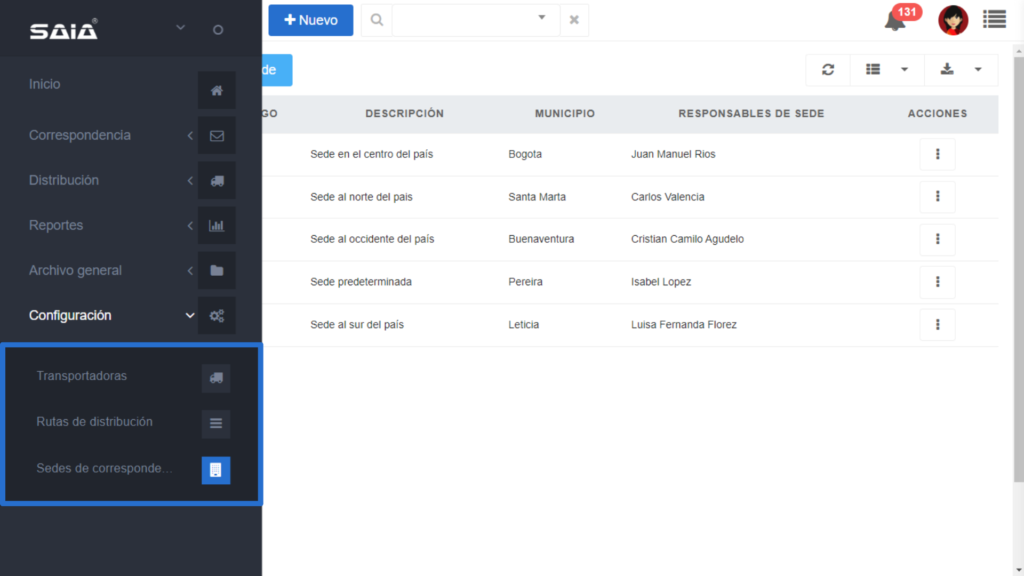Select Transportadoras in the sidebar

coord(82,376)
